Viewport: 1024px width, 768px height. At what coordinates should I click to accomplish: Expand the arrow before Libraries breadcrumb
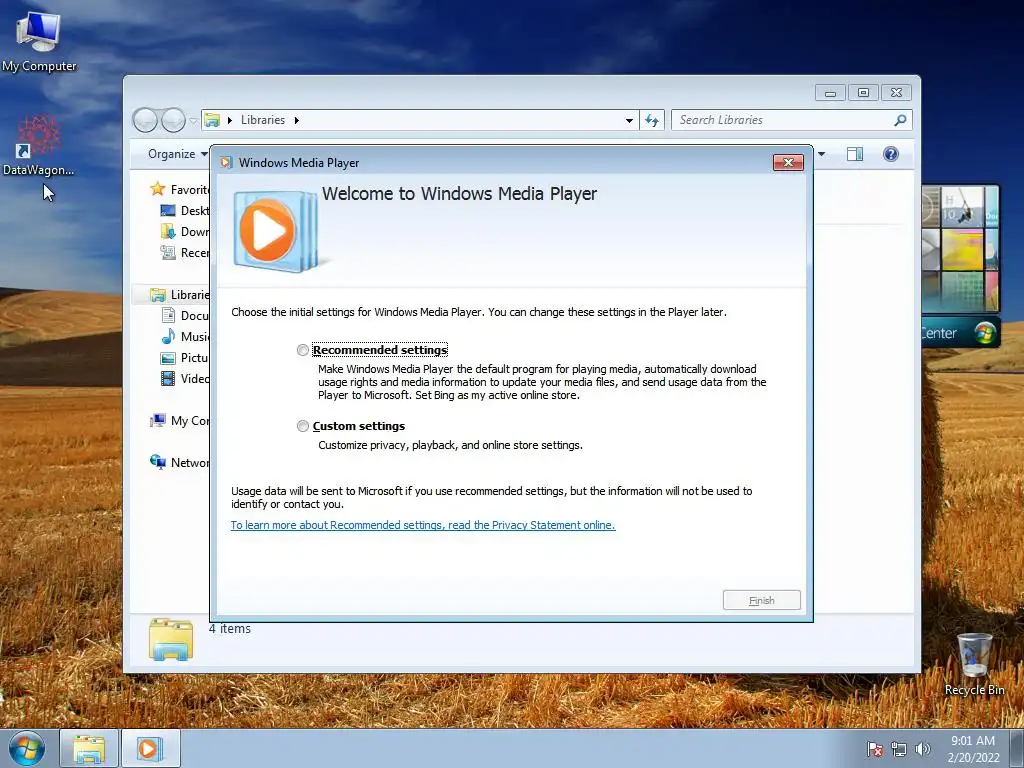tap(230, 120)
